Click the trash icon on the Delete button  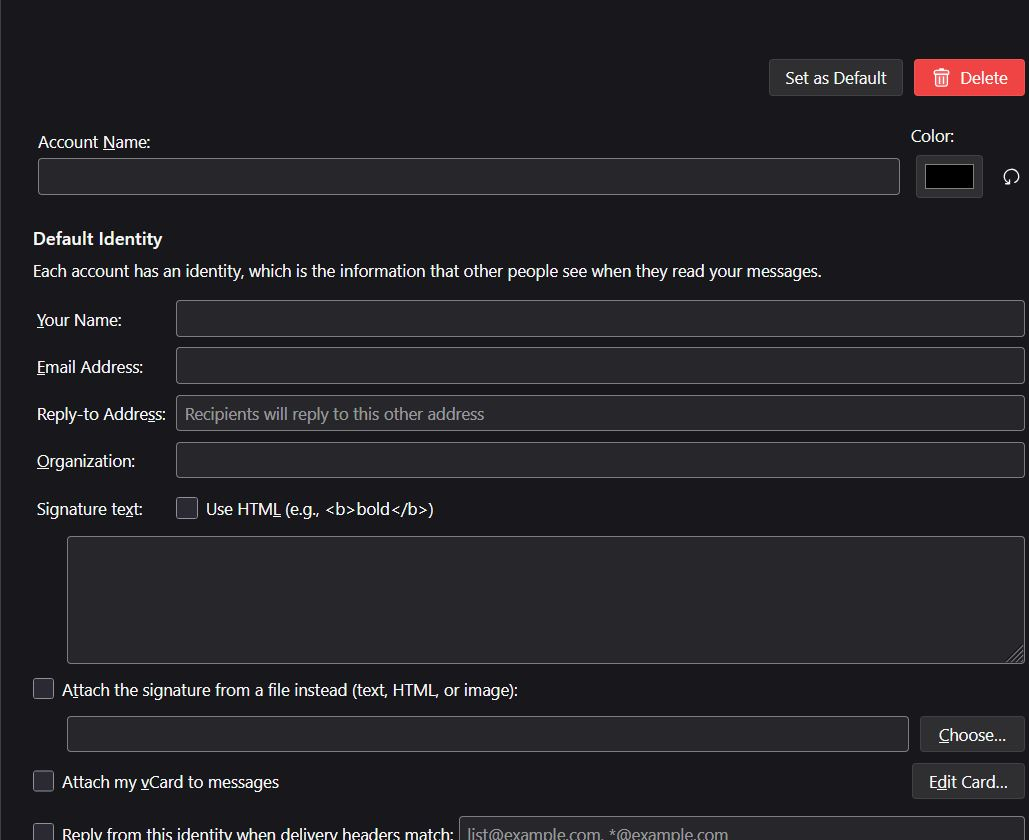pos(941,78)
